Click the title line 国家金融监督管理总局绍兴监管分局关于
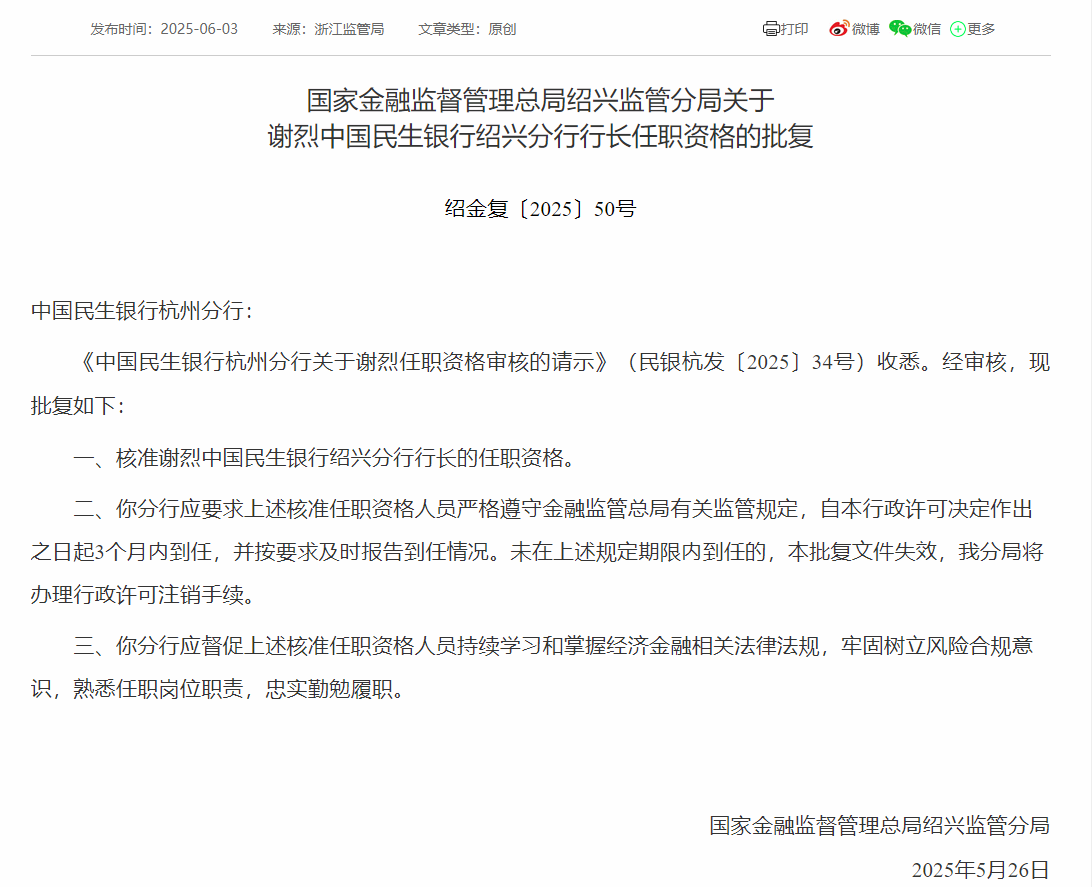Viewport: 1092px width, 887px height. (540, 100)
